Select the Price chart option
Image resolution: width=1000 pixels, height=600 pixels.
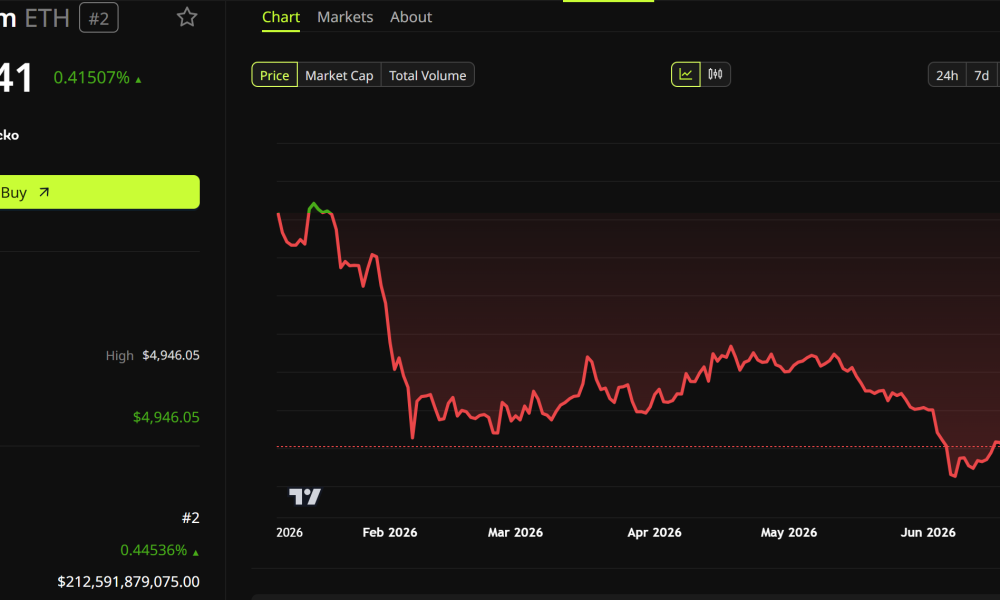tap(274, 75)
